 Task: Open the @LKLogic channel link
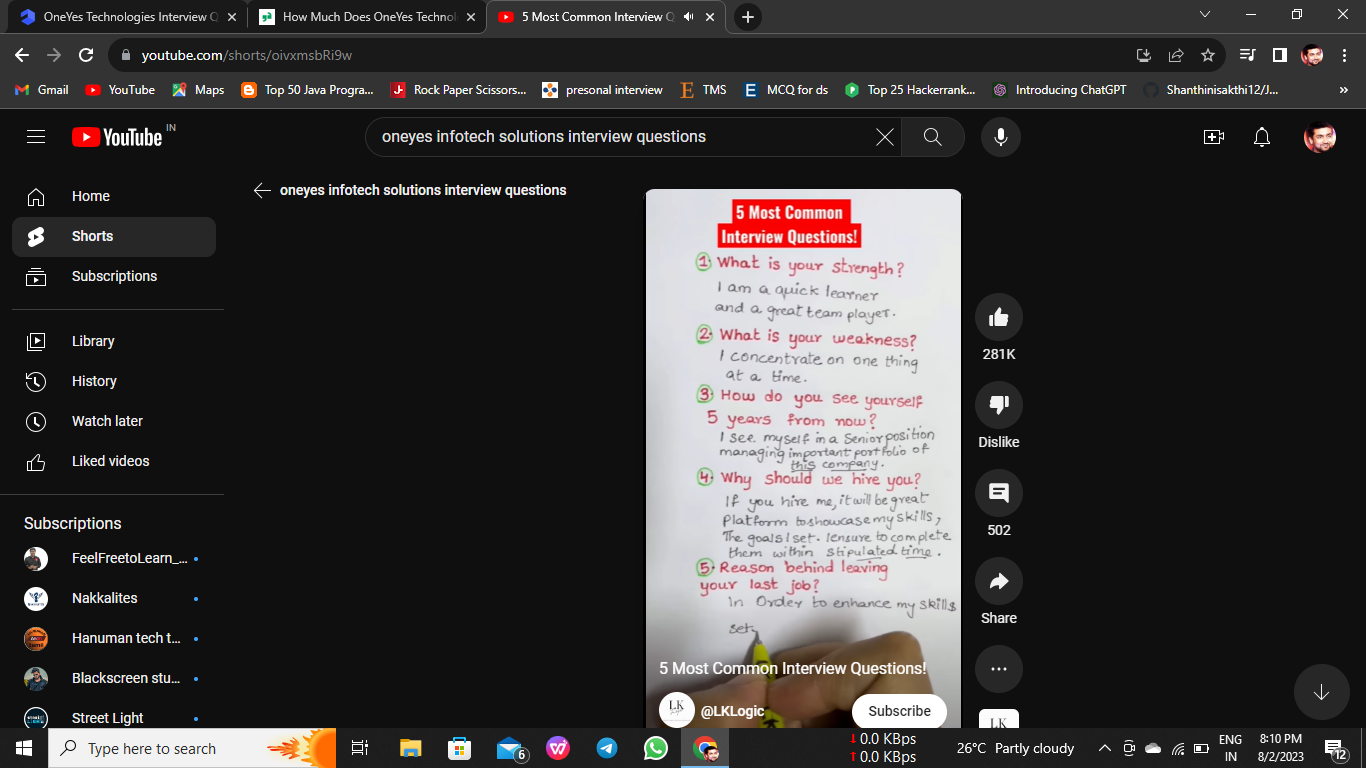pos(732,711)
